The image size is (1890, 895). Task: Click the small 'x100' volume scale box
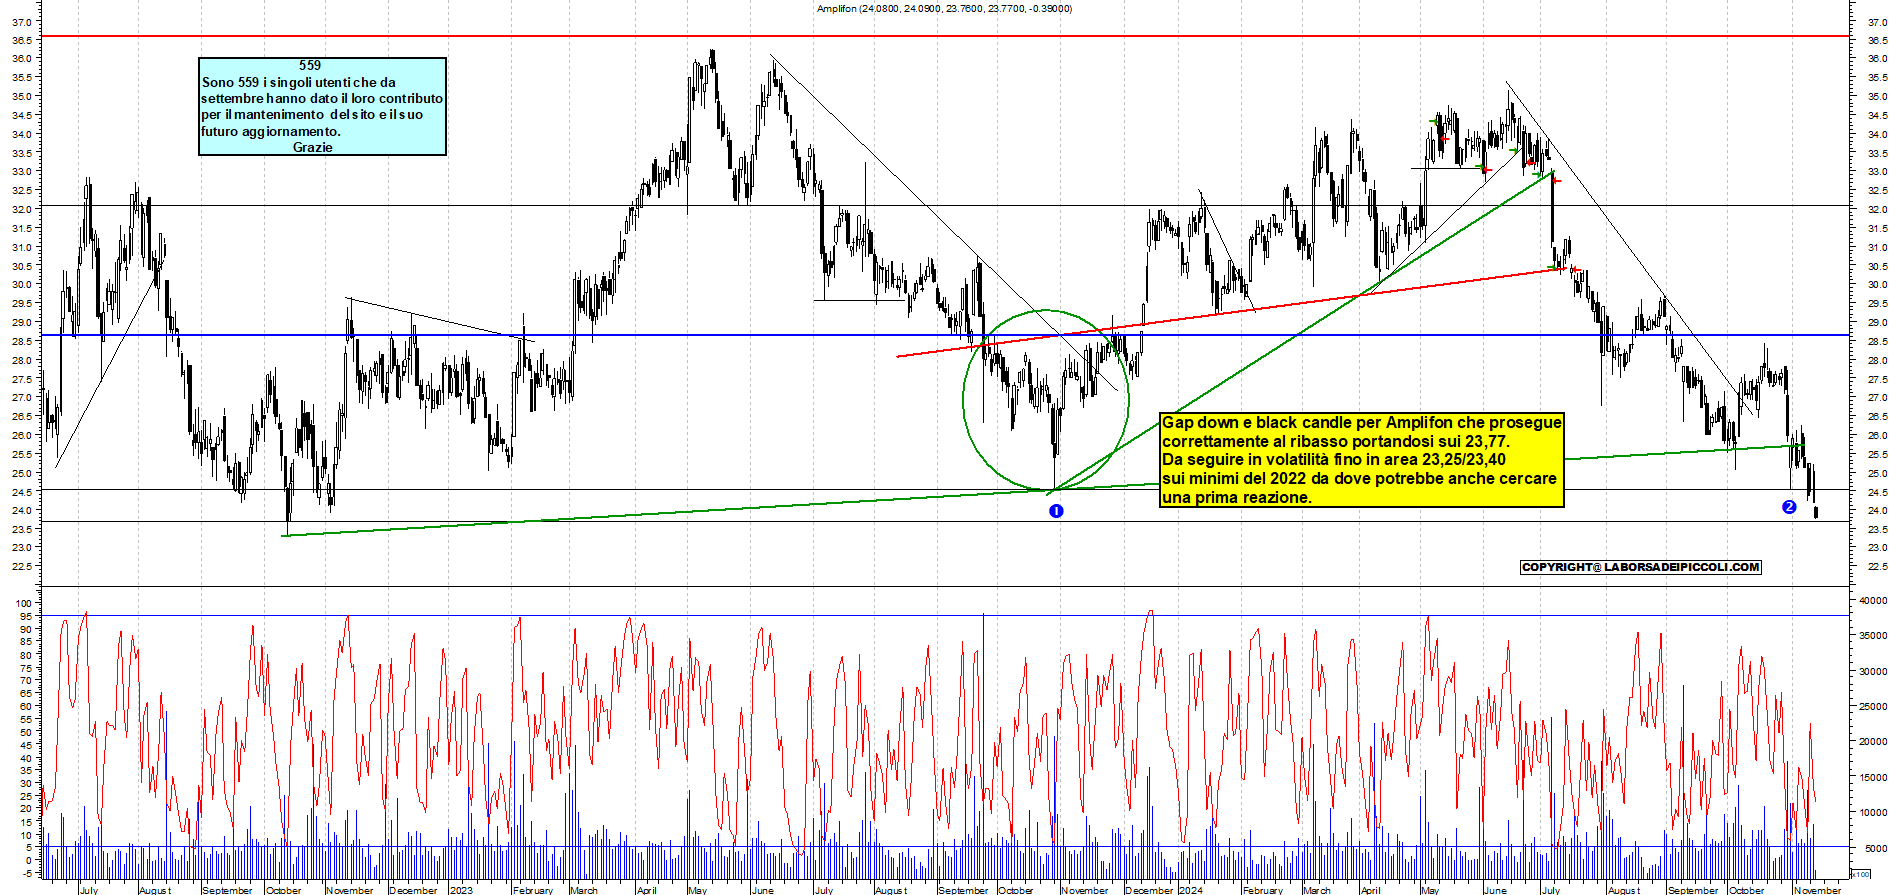pyautogui.click(x=1861, y=873)
